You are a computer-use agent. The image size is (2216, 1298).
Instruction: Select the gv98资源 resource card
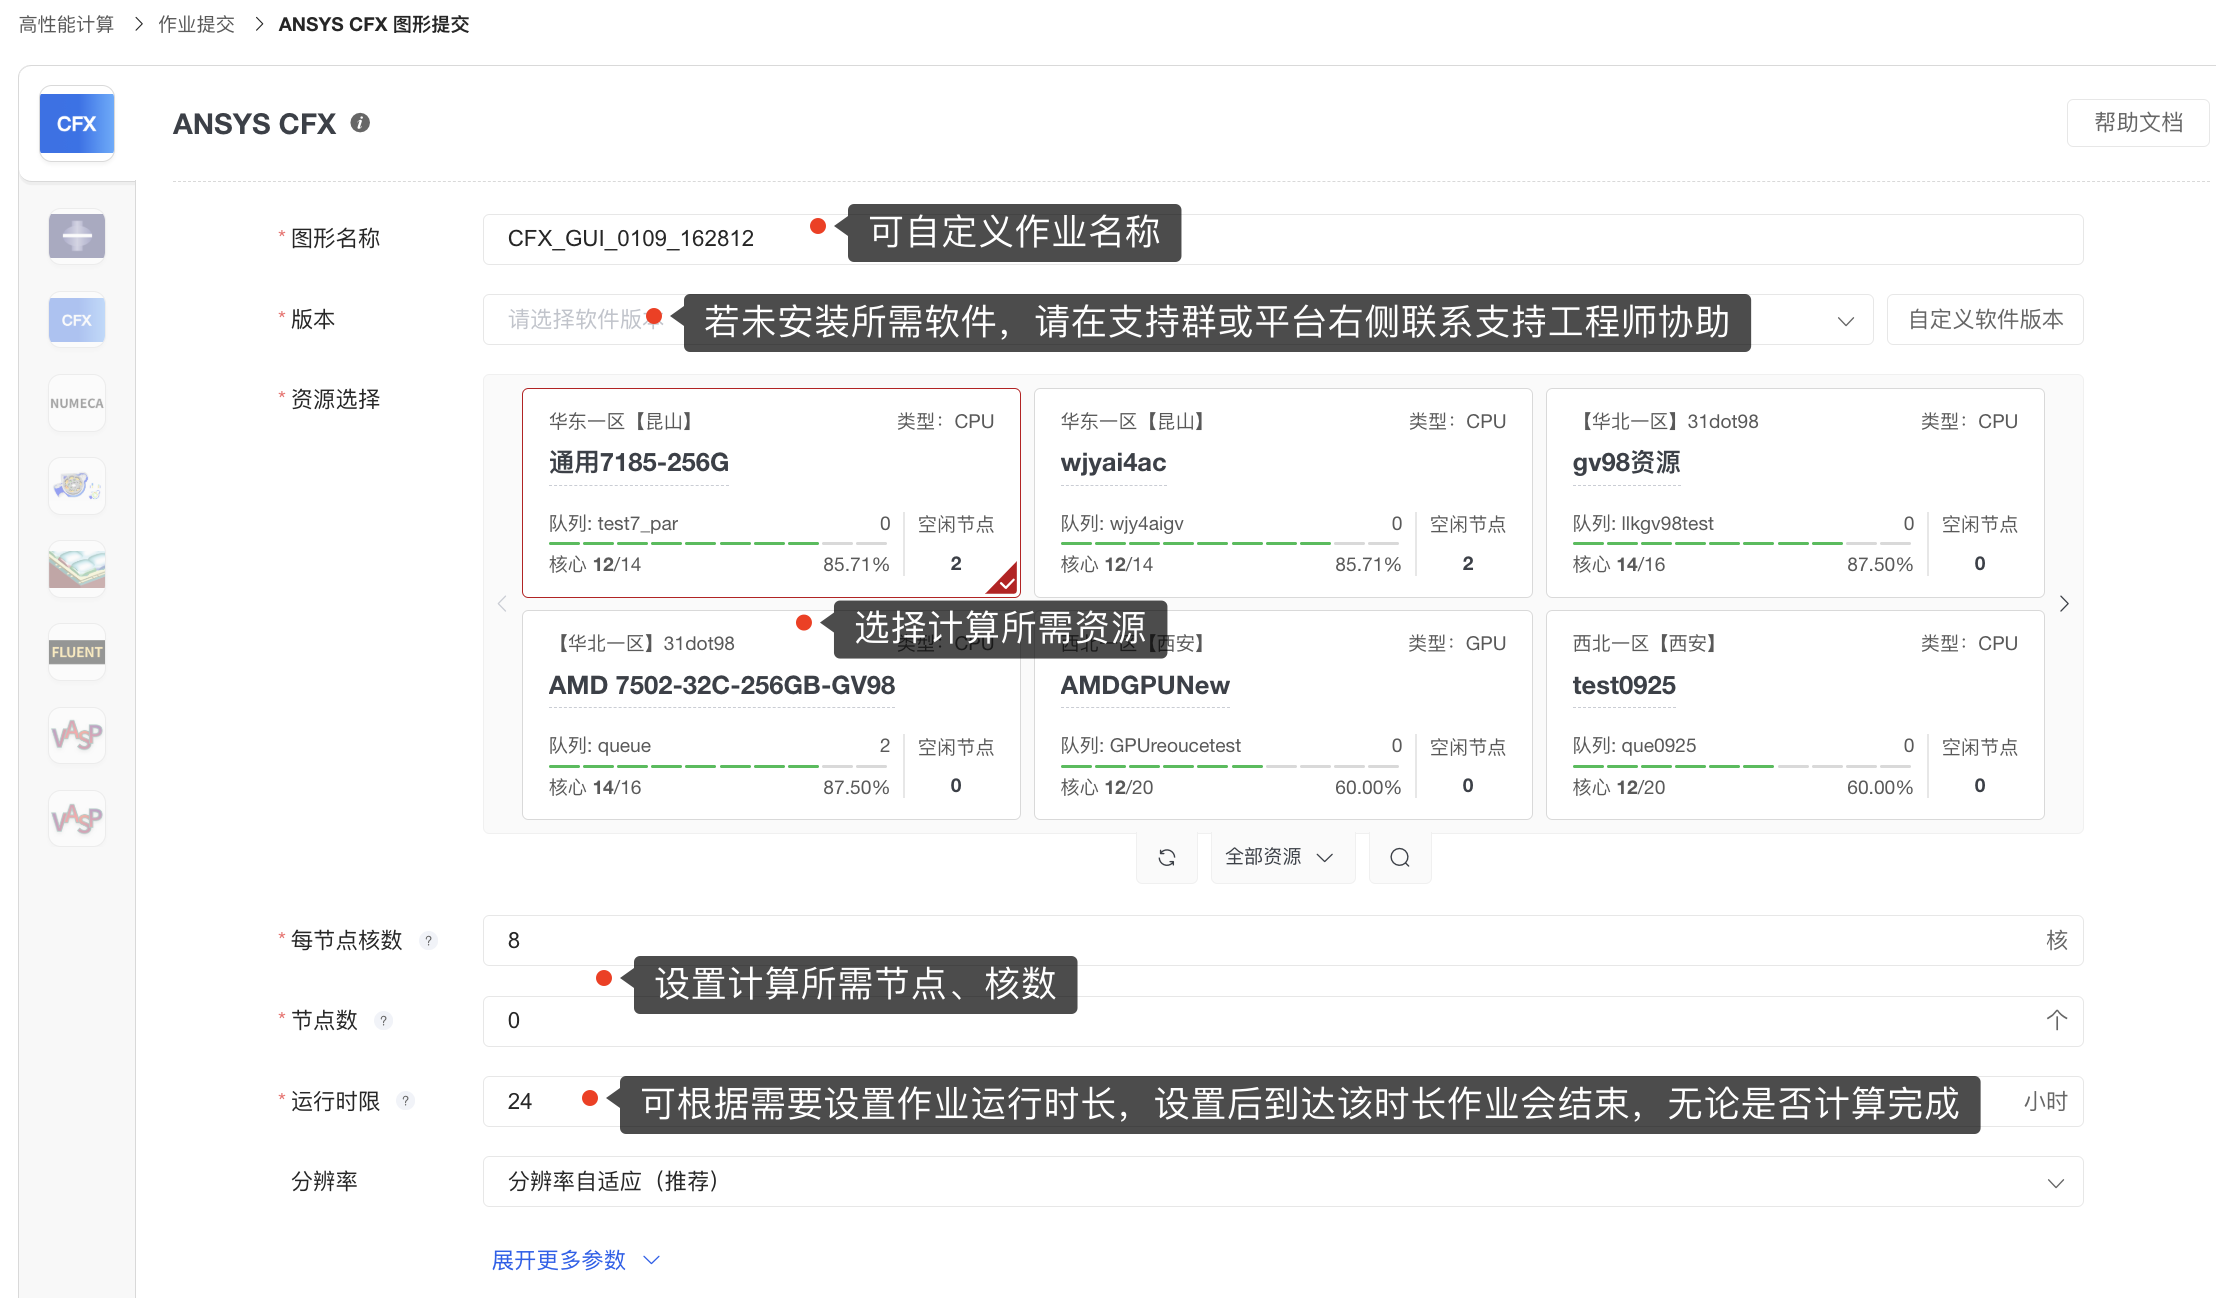tap(1795, 493)
